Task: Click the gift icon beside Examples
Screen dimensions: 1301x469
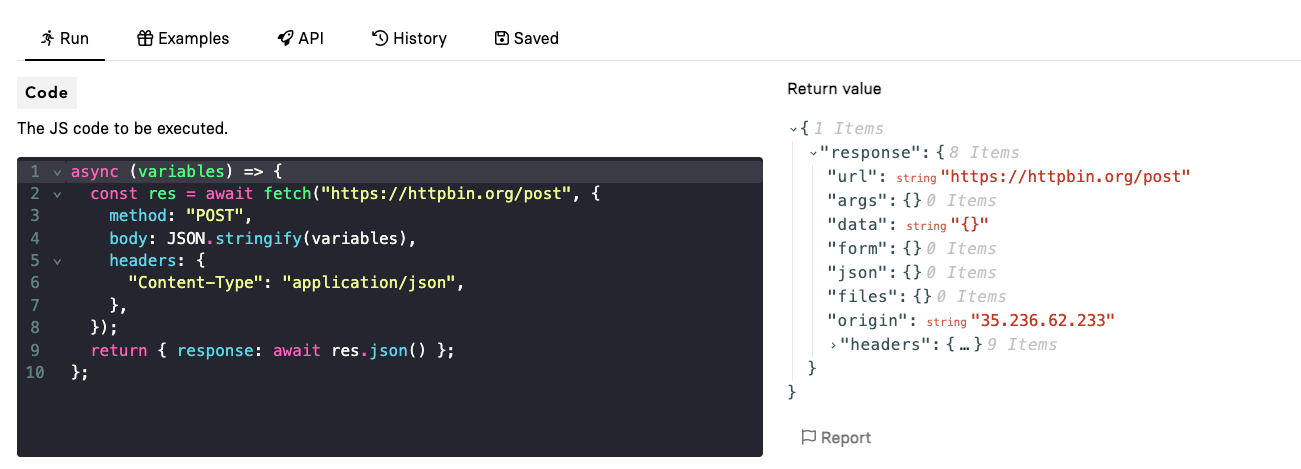Action: tap(145, 38)
